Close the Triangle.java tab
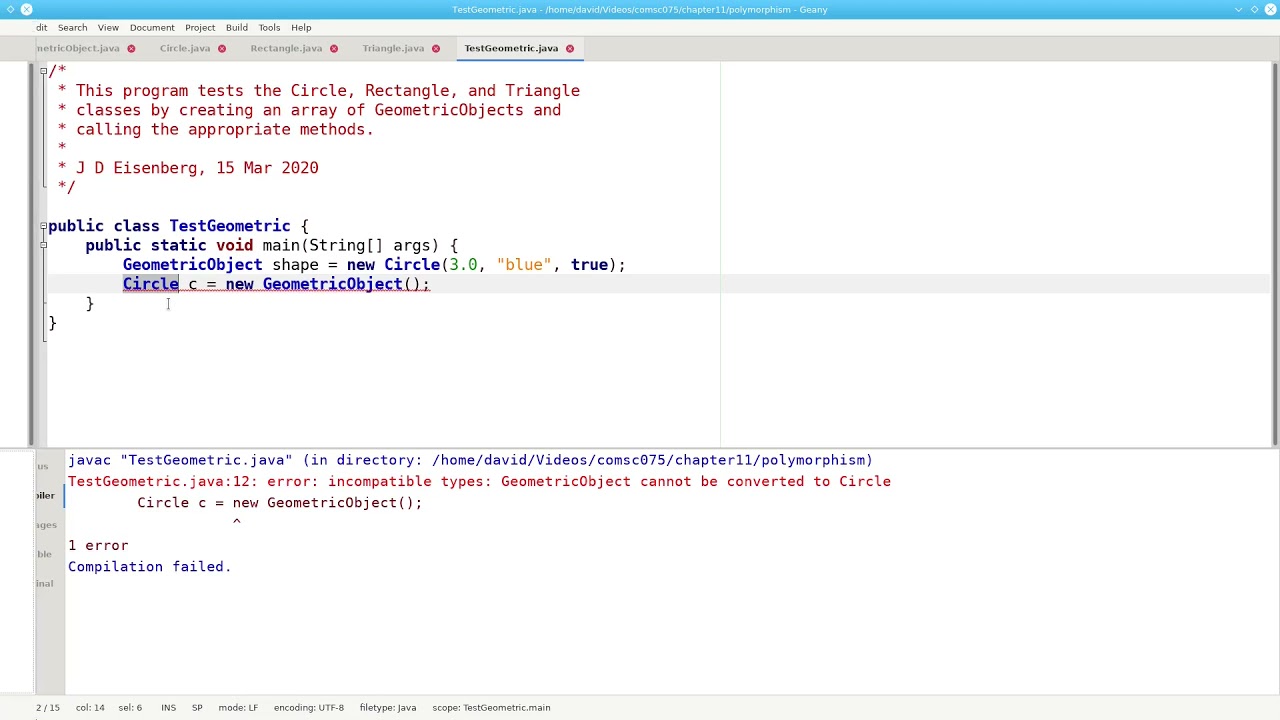Image resolution: width=1280 pixels, height=720 pixels. tap(436, 48)
